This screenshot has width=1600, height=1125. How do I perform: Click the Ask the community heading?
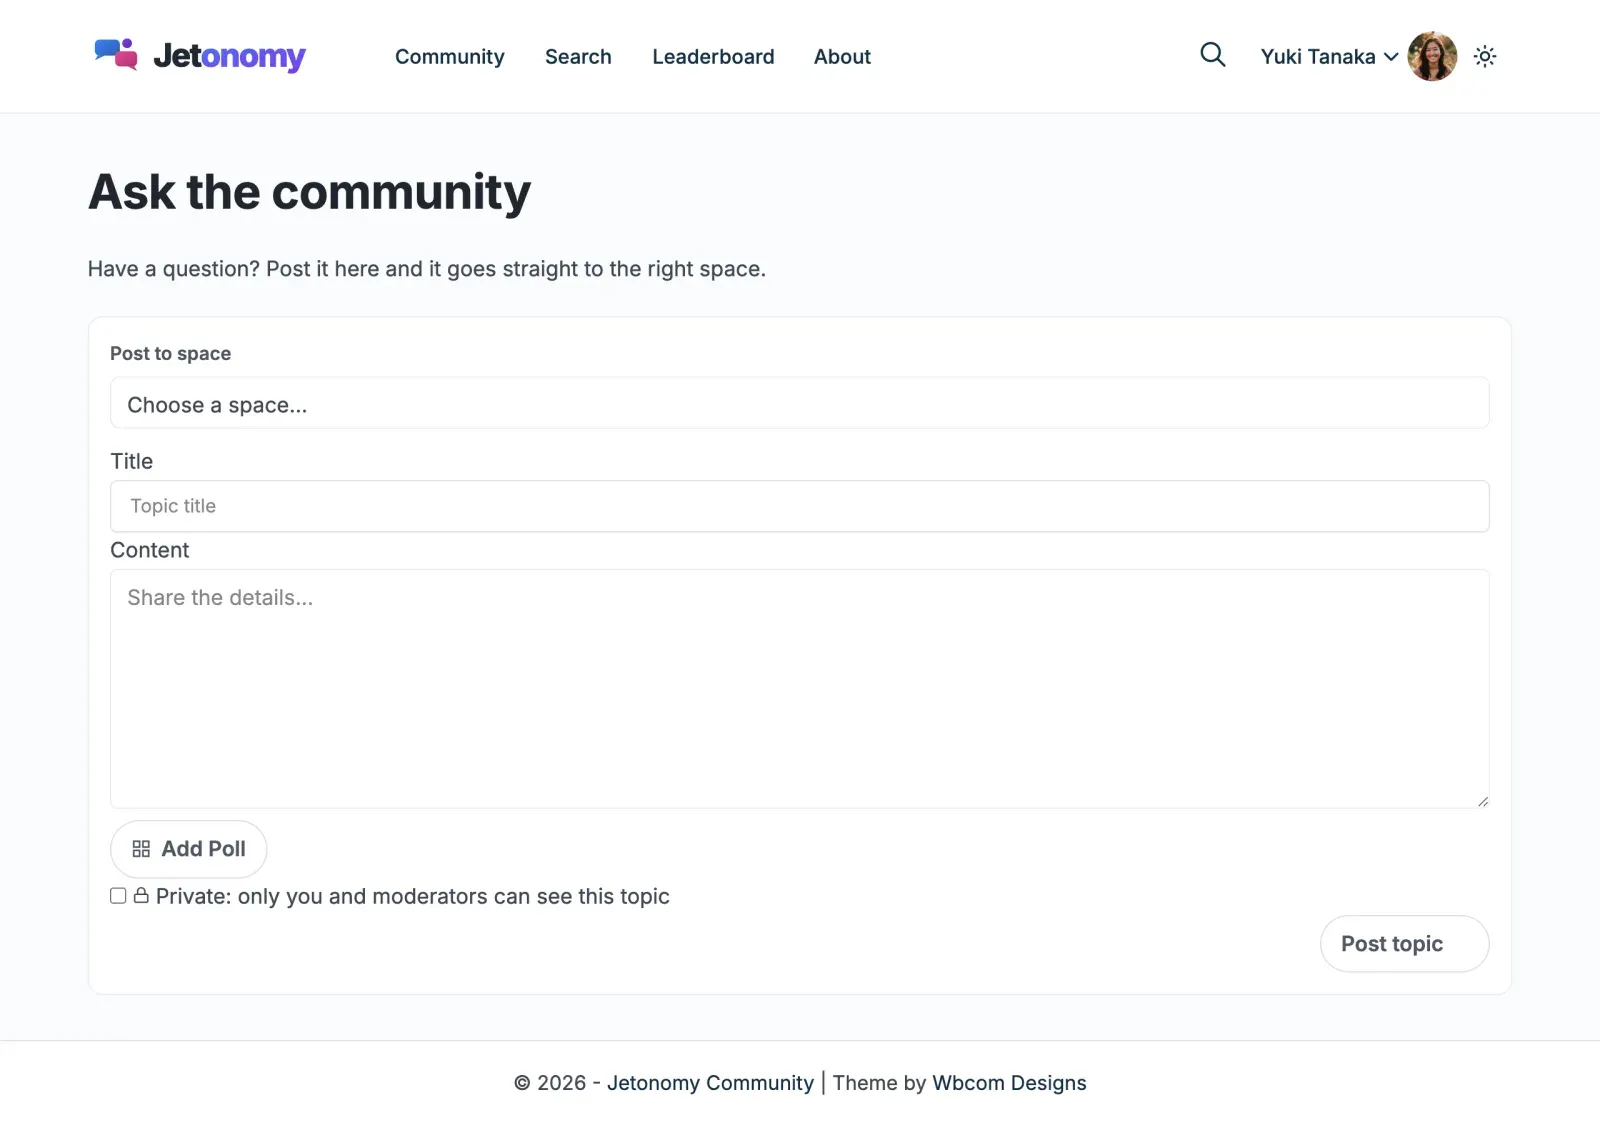pos(309,192)
